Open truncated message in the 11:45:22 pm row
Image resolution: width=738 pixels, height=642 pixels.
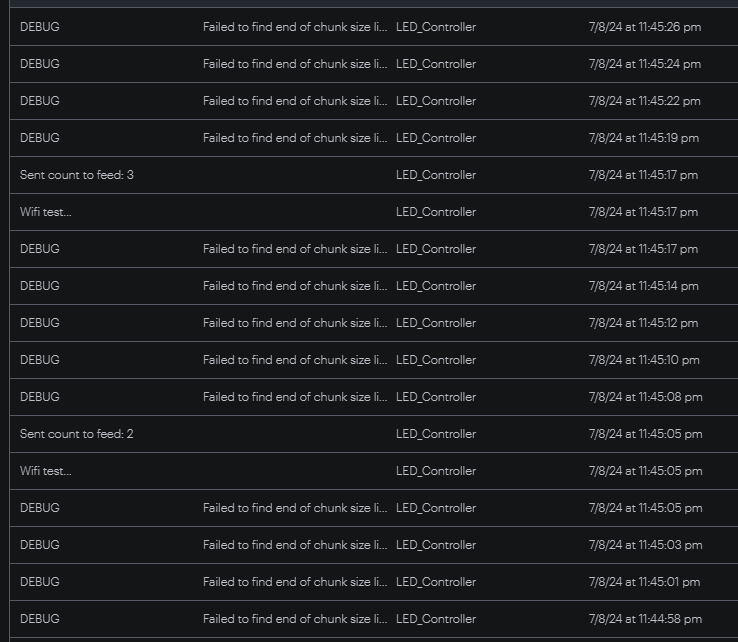coord(295,101)
